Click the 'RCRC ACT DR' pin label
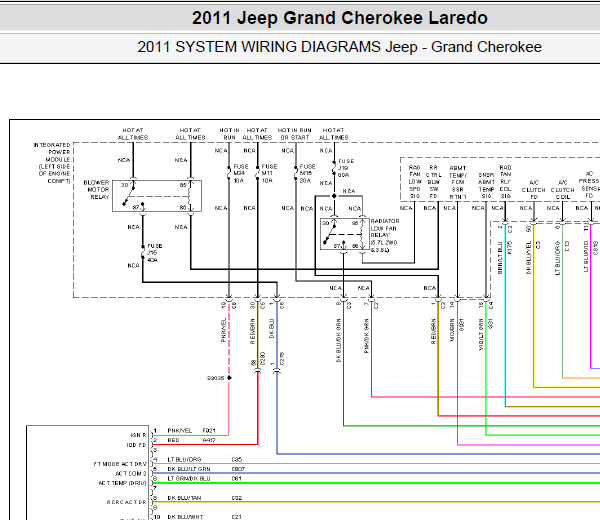 [x=127, y=502]
